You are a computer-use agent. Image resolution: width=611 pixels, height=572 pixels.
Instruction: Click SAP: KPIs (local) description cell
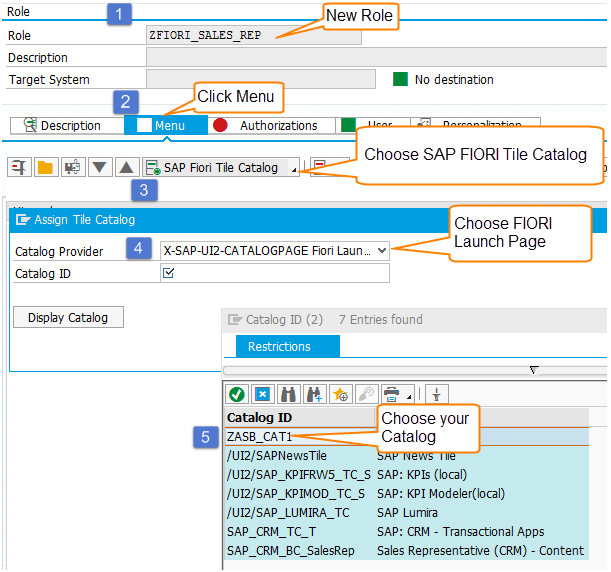(x=422, y=475)
